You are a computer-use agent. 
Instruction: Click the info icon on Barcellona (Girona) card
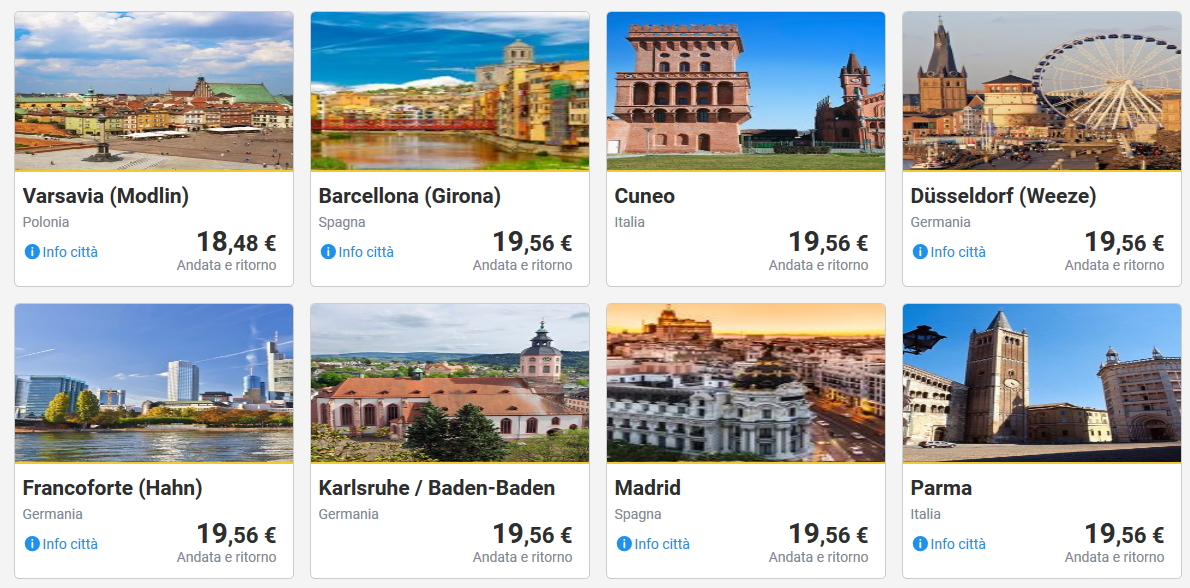tap(328, 252)
